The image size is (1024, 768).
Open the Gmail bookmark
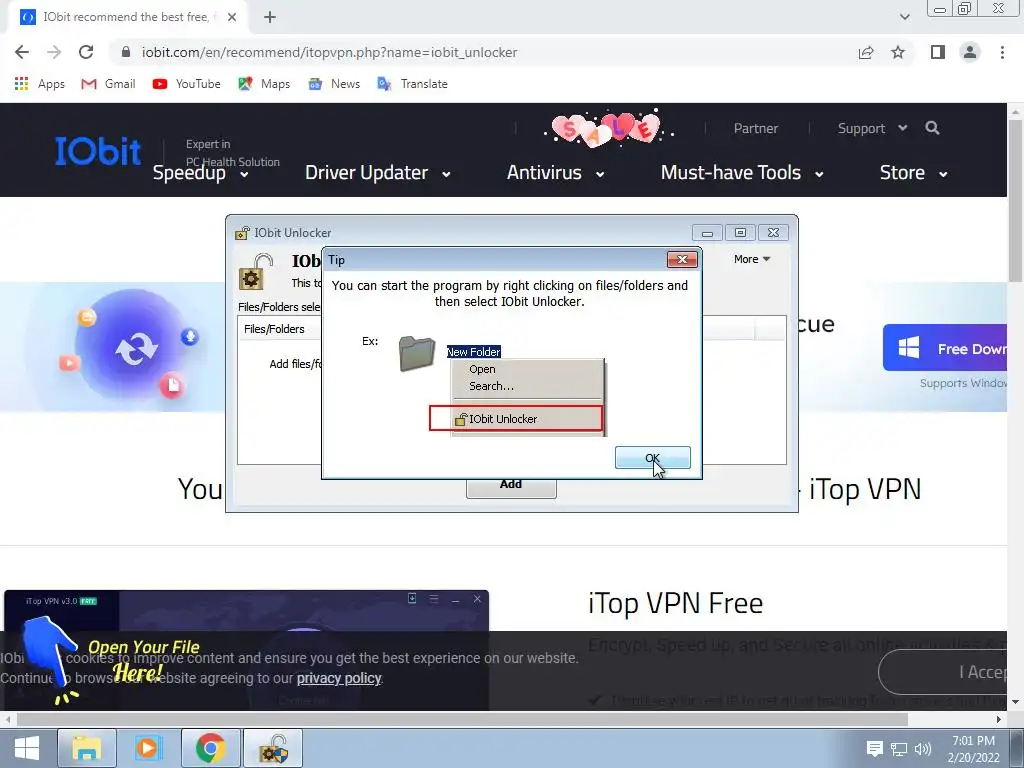click(x=108, y=84)
